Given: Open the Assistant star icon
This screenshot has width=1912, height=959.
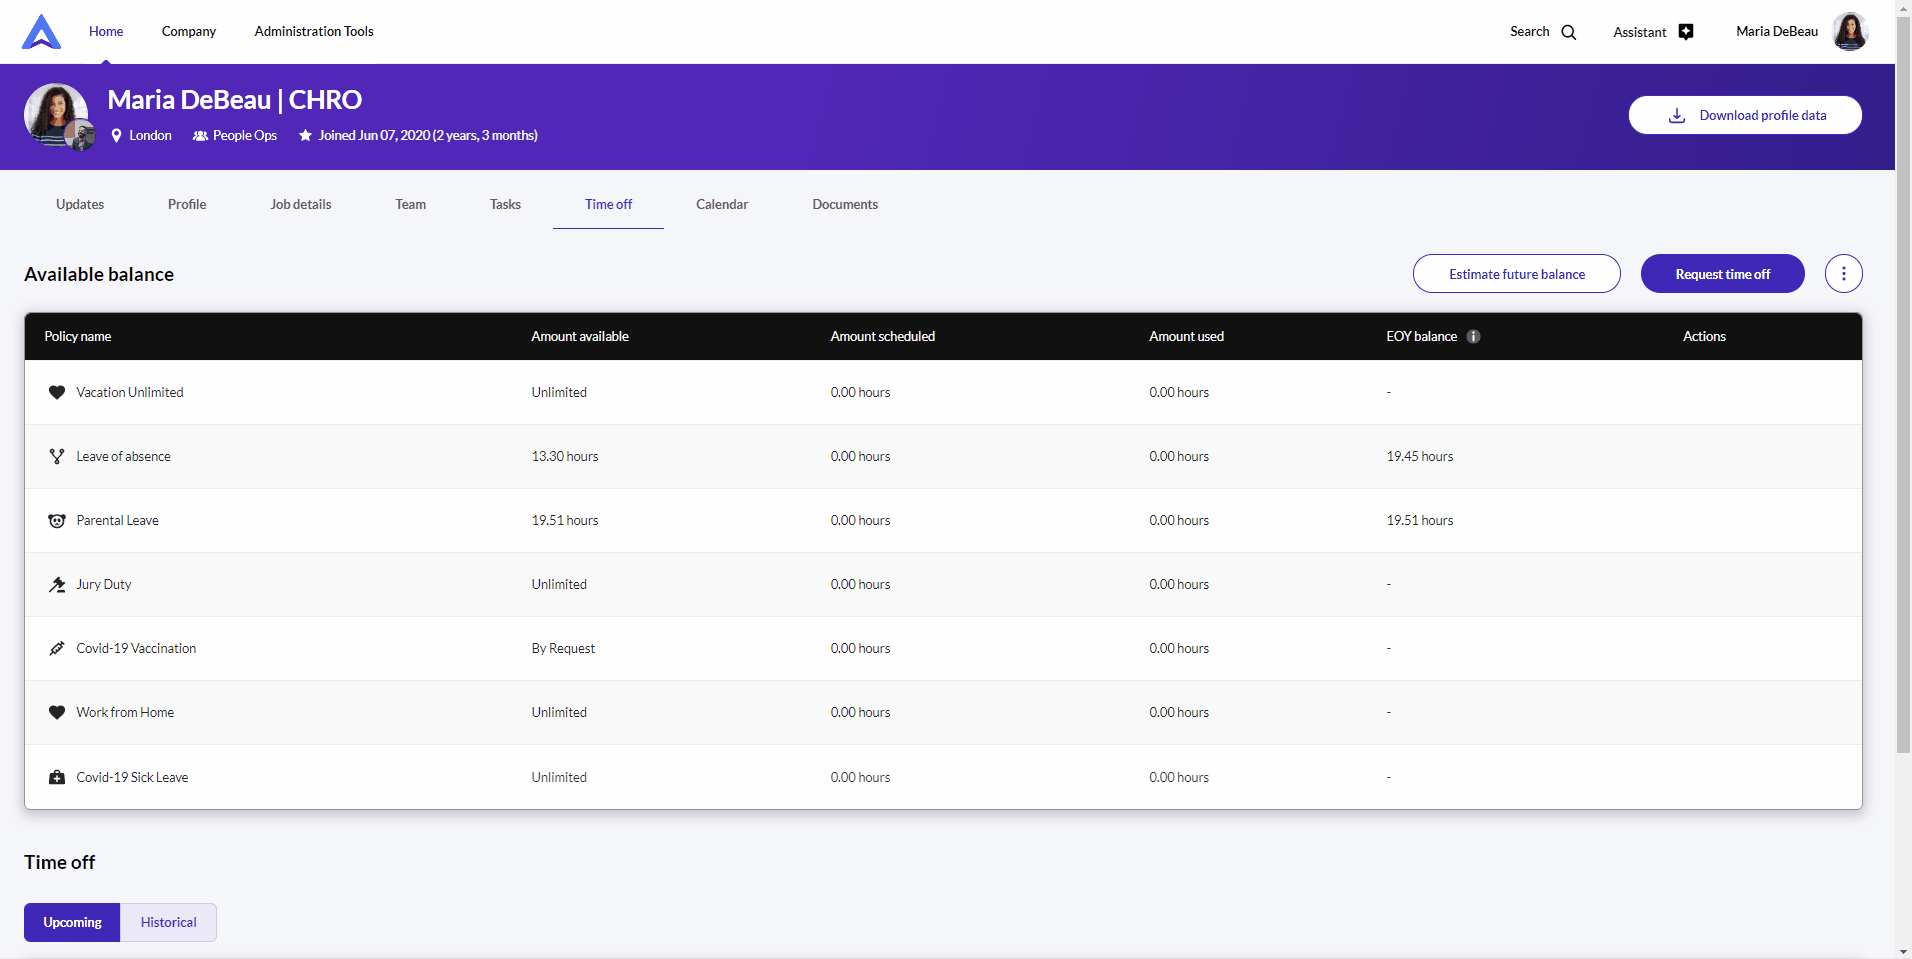Looking at the screenshot, I should (x=1686, y=32).
